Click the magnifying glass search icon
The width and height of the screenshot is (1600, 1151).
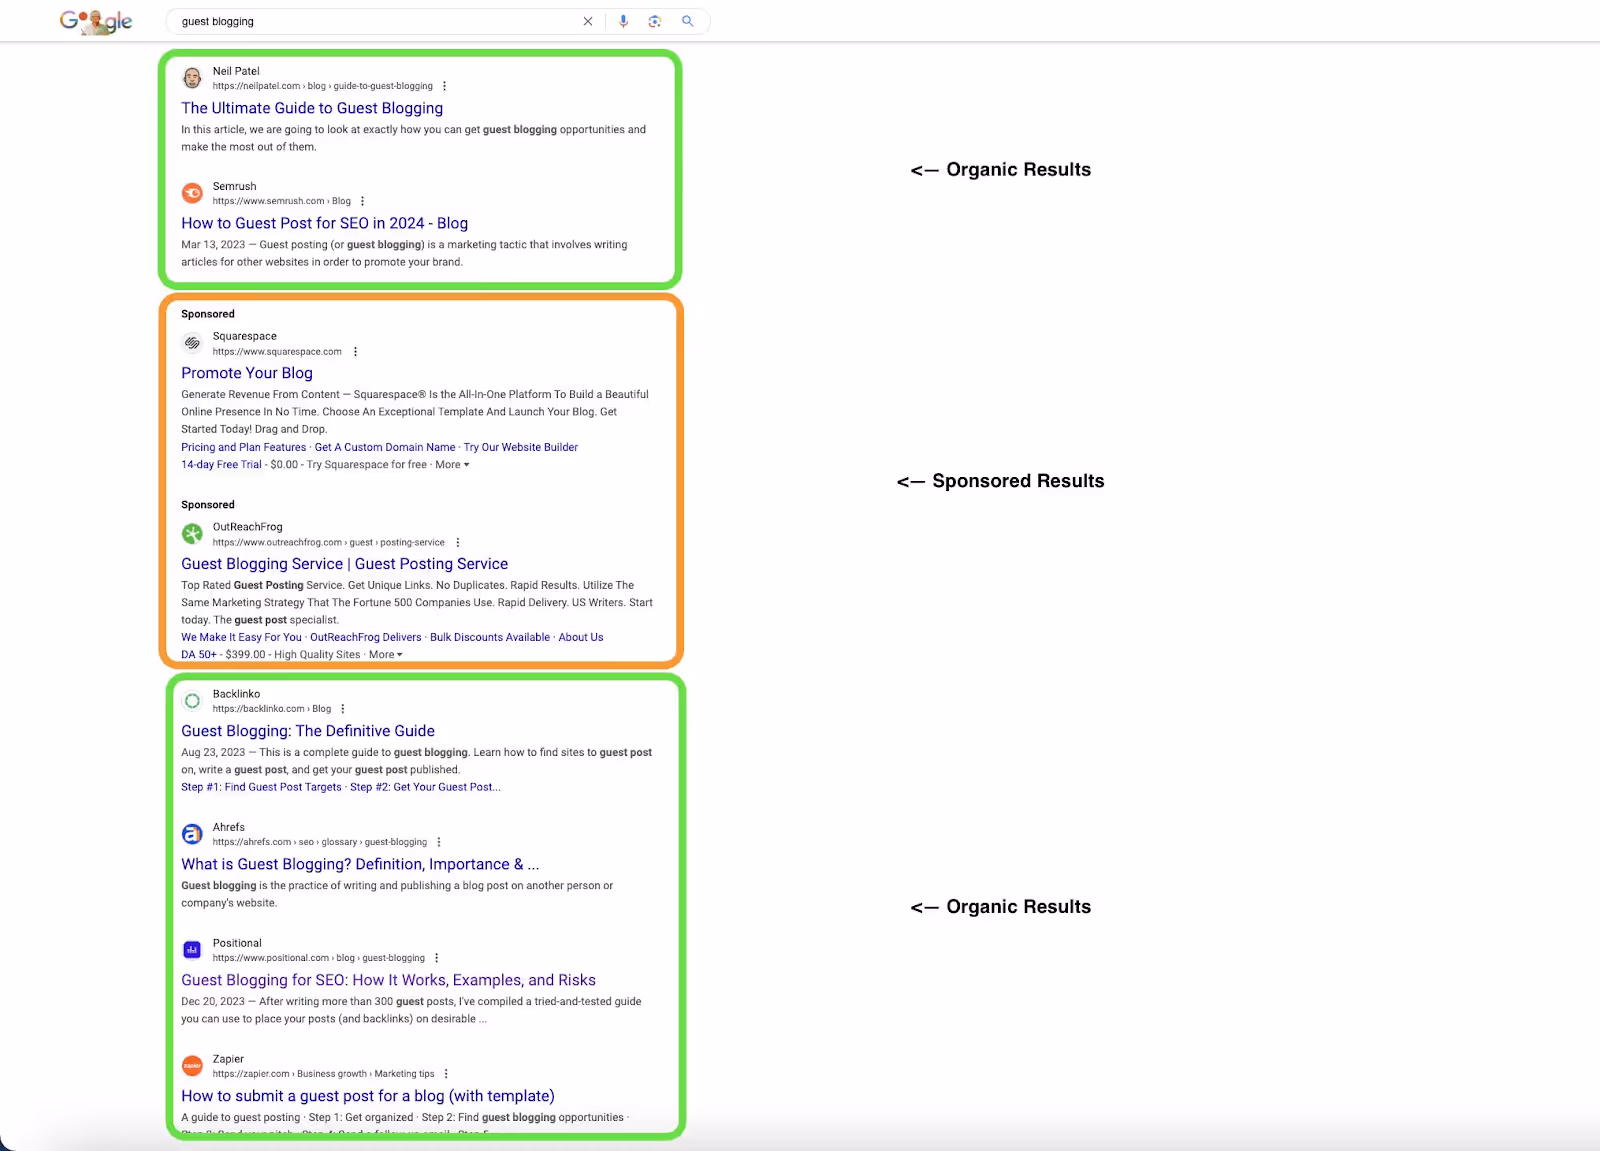[x=688, y=21]
